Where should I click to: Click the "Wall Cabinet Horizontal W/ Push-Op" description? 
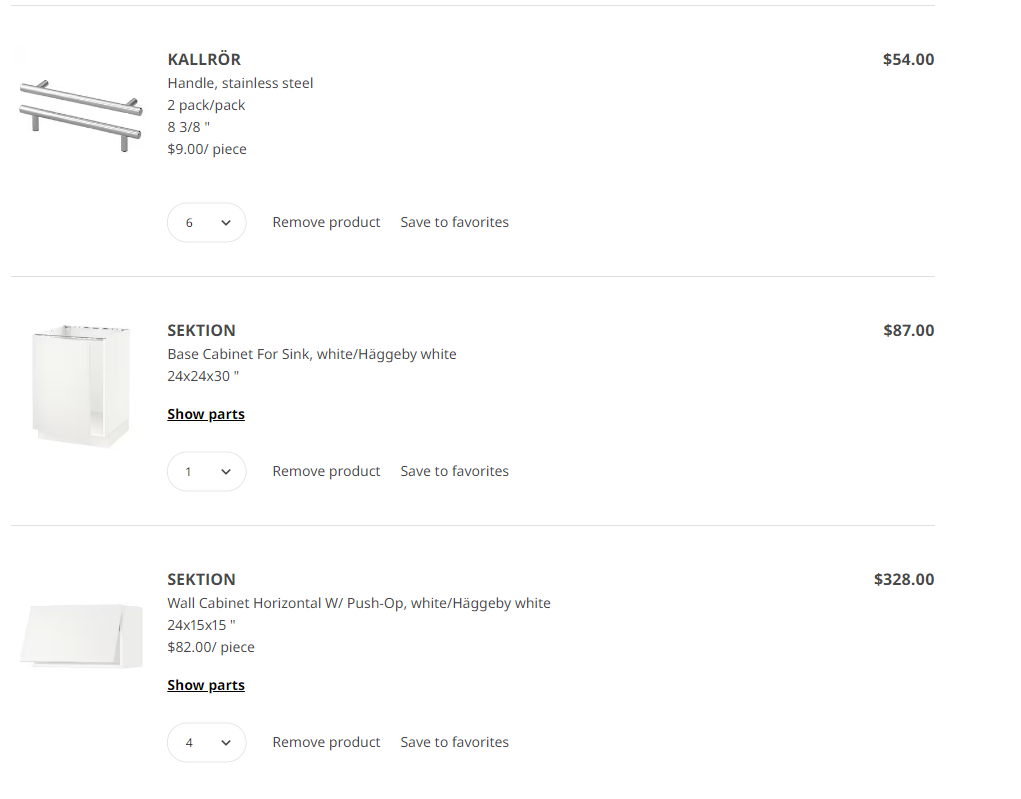(x=358, y=603)
